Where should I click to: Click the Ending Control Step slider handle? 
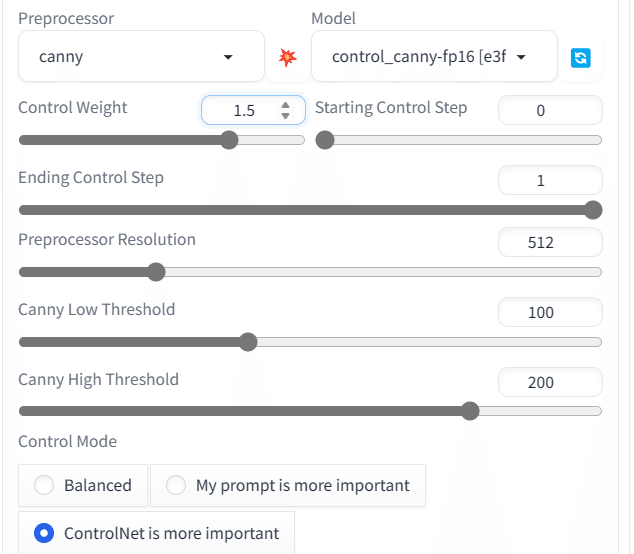tap(593, 210)
